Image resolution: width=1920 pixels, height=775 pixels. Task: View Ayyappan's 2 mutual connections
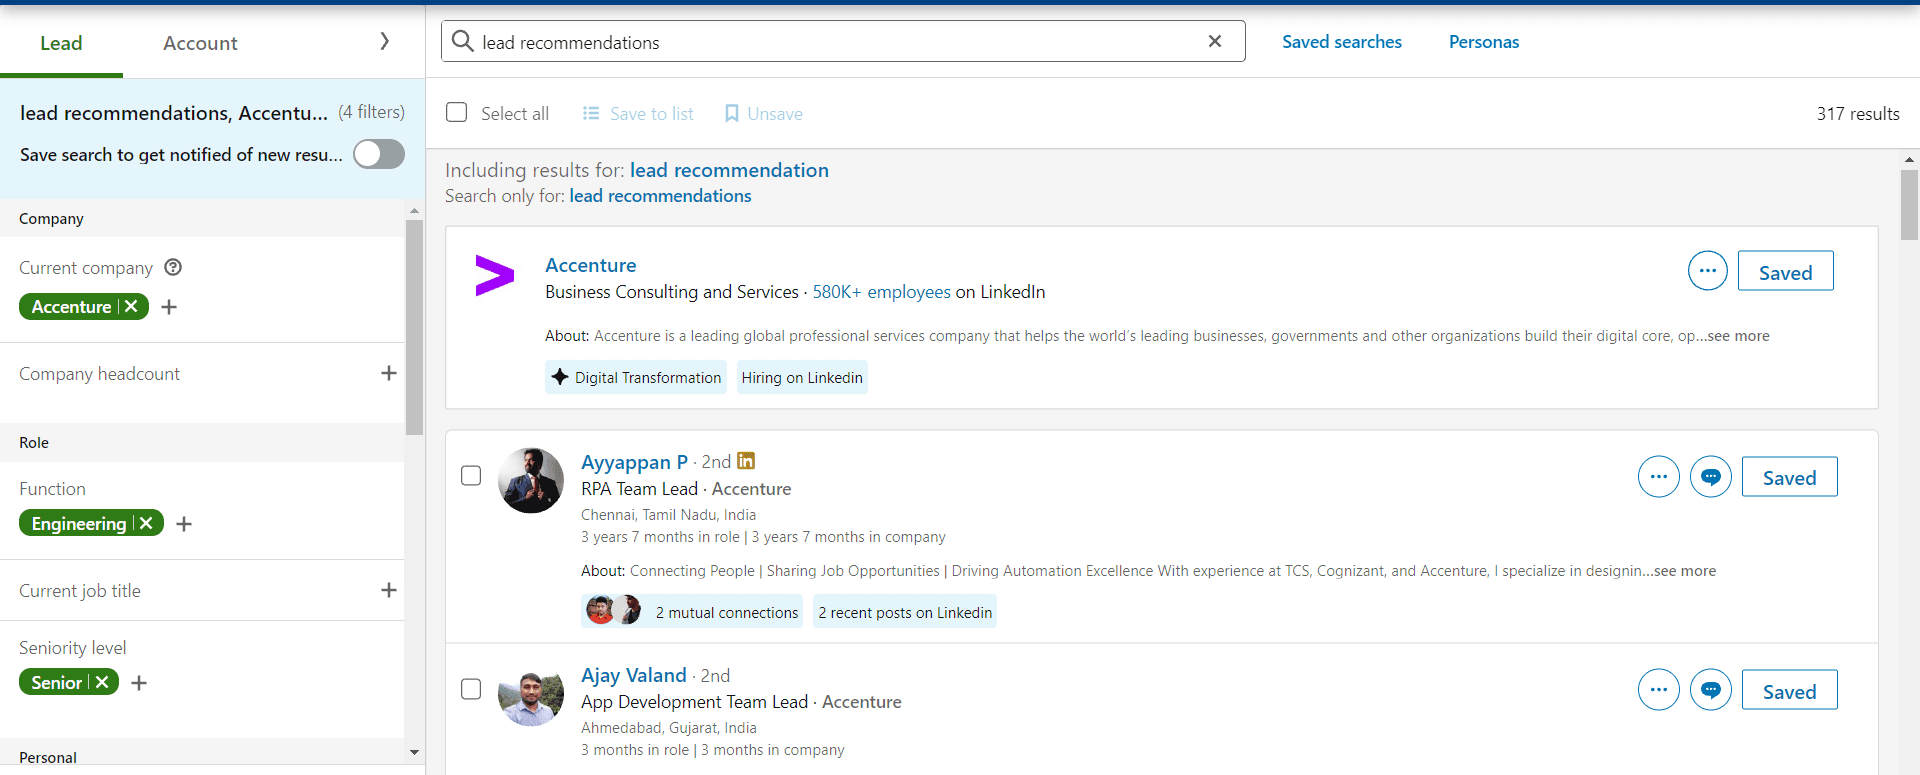(x=692, y=612)
